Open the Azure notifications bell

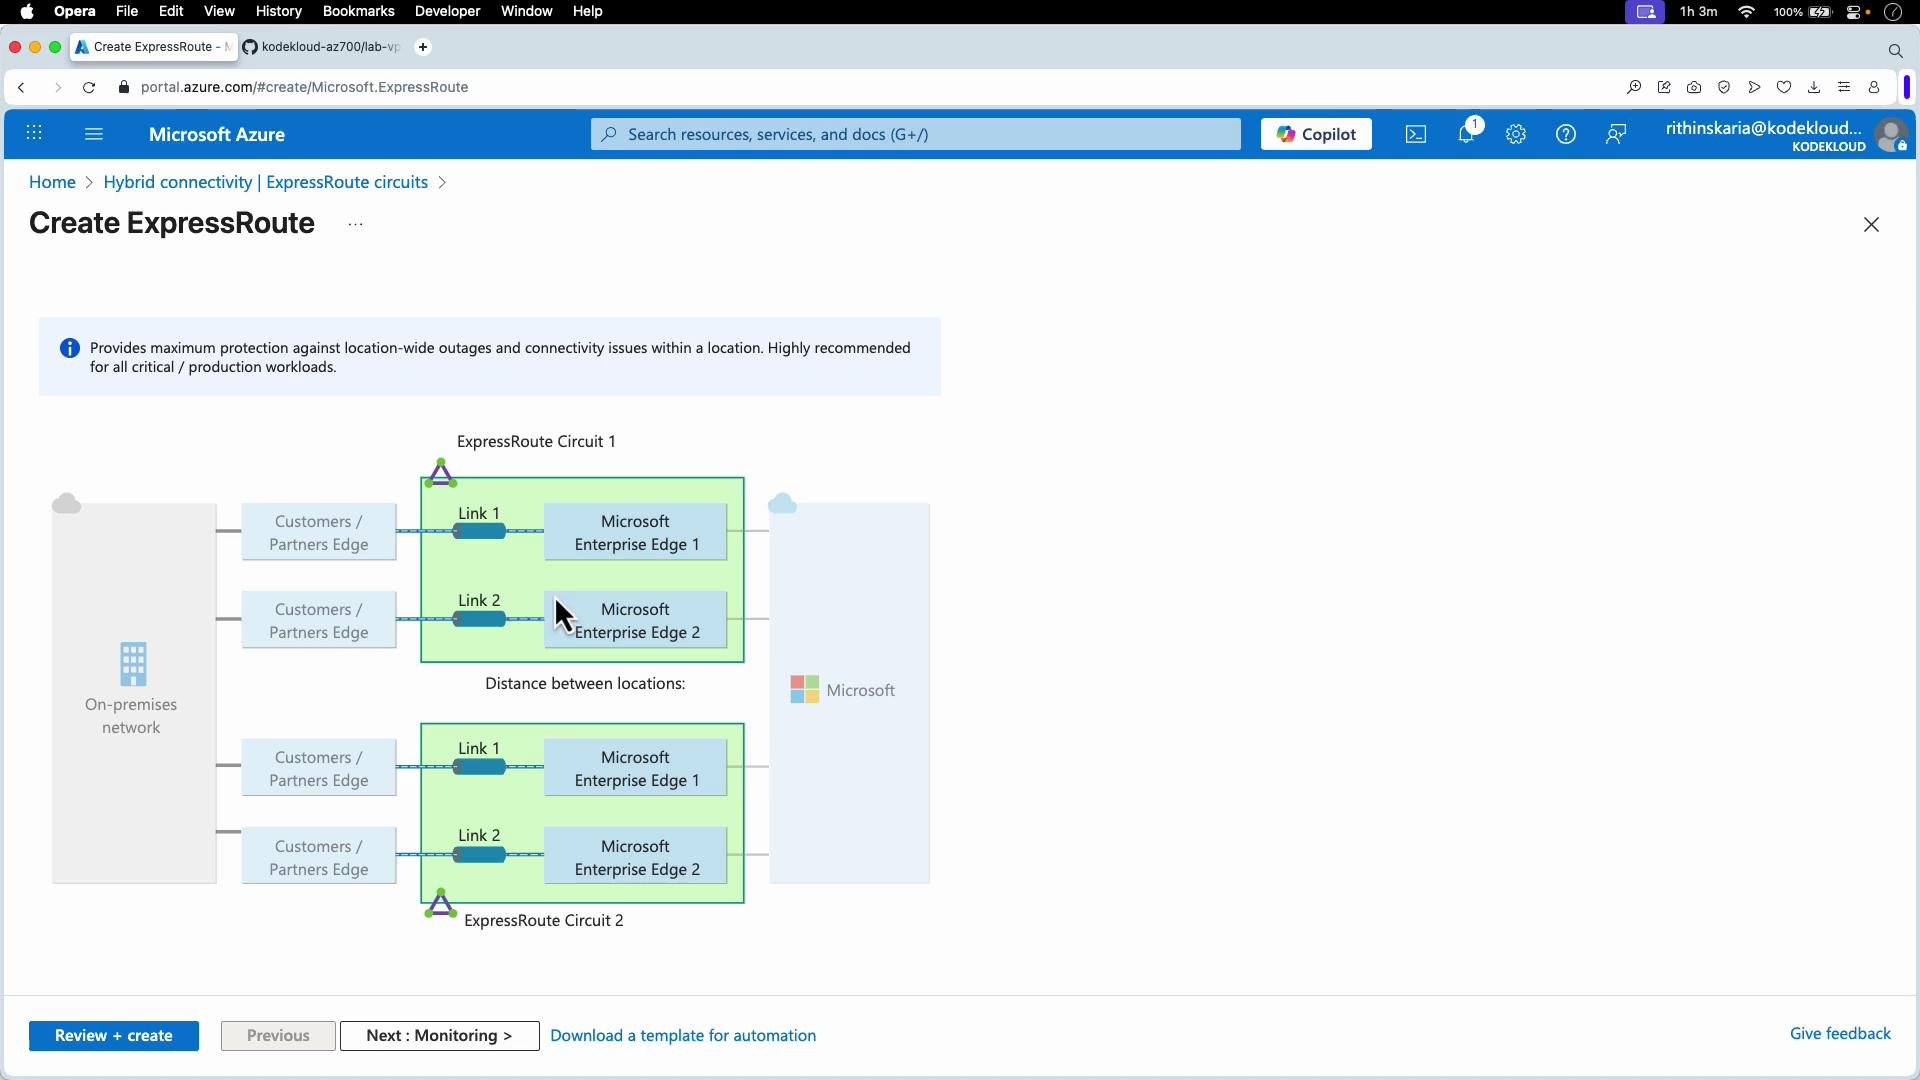[x=1467, y=133]
